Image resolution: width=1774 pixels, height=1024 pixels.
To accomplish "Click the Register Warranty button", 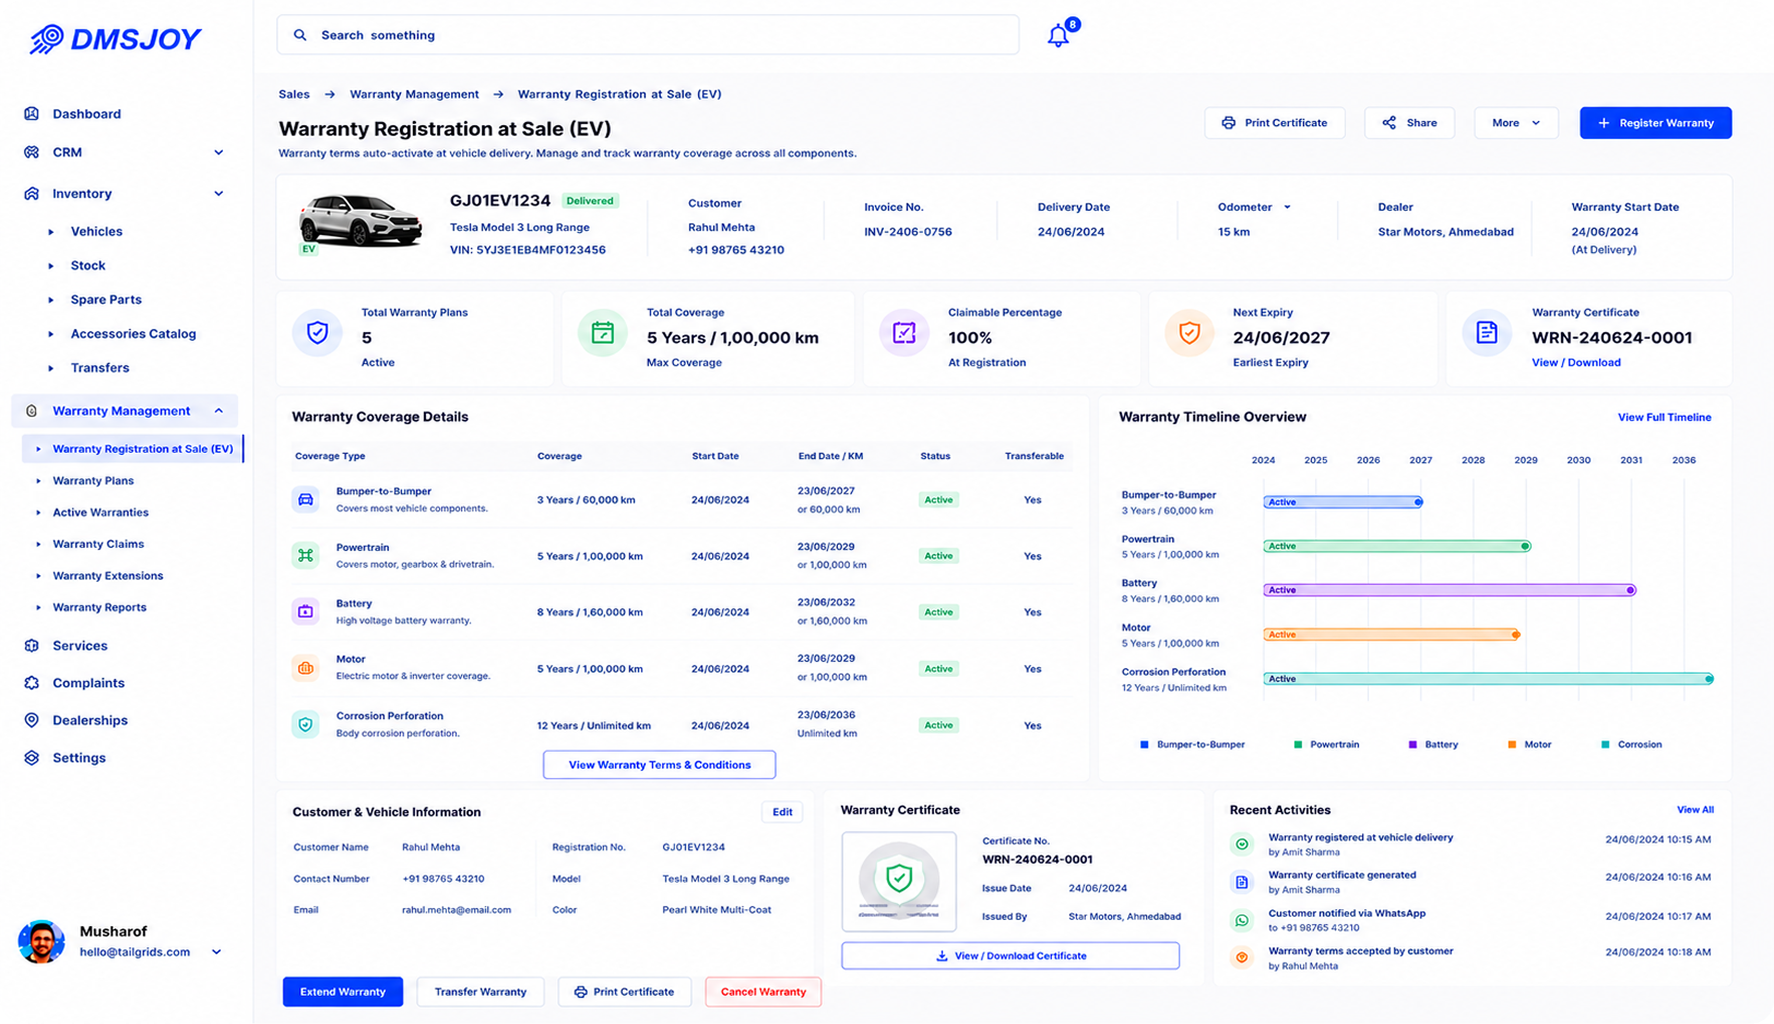I will pos(1655,123).
